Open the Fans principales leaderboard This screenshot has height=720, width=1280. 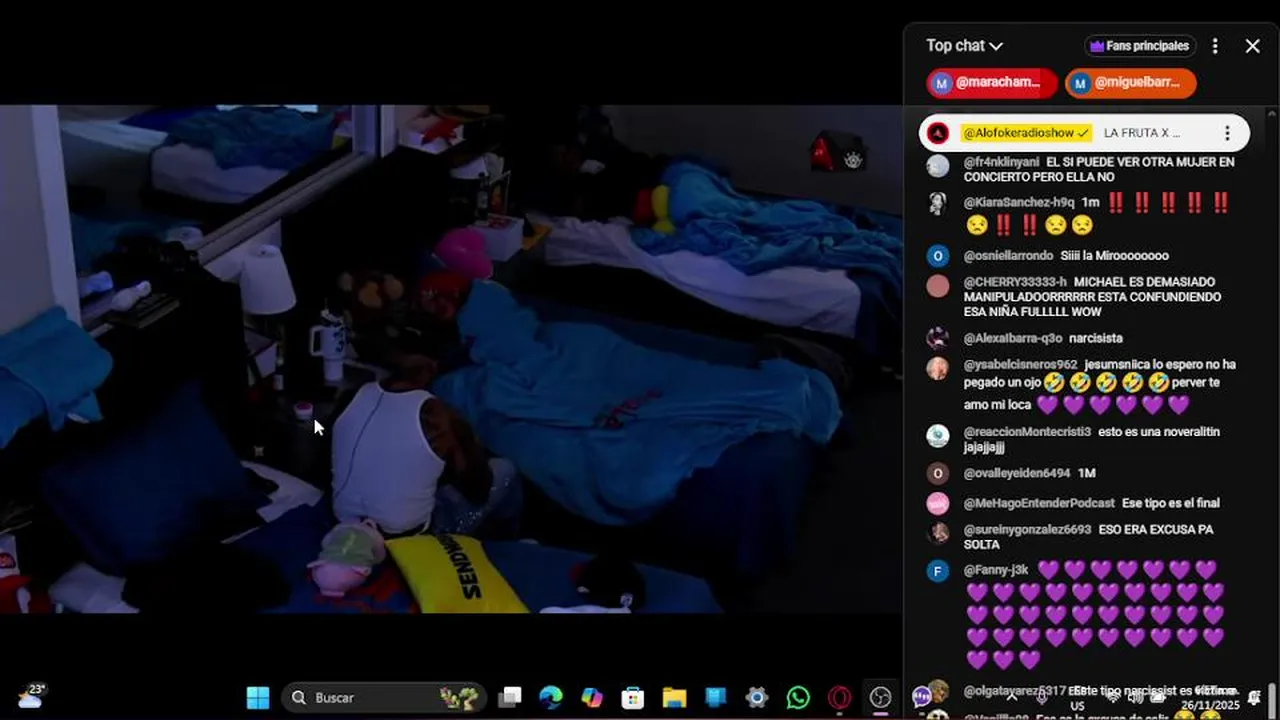pyautogui.click(x=1140, y=46)
